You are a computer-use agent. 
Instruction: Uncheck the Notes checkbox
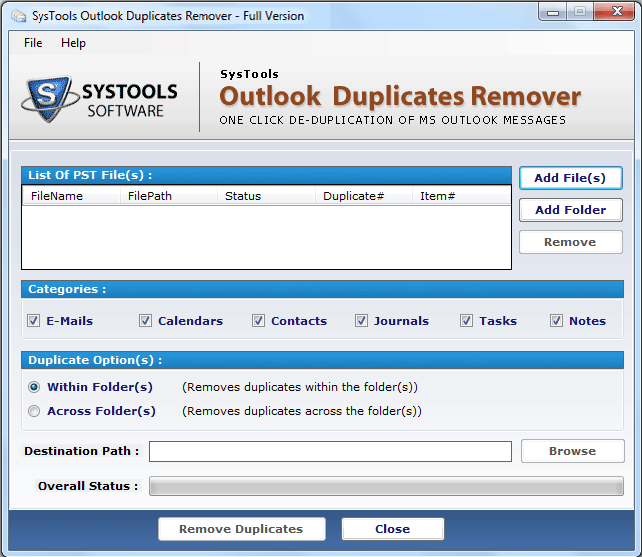(x=556, y=321)
